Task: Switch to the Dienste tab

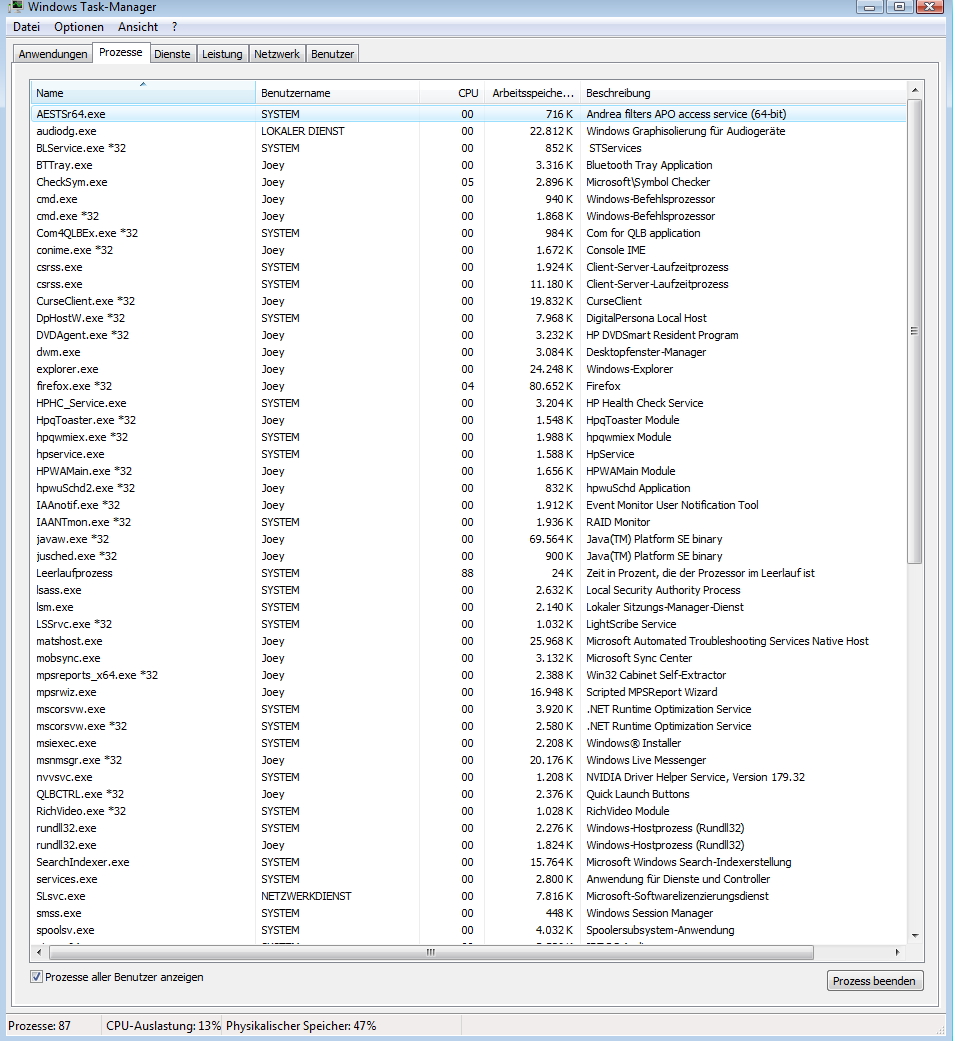Action: click(x=172, y=54)
